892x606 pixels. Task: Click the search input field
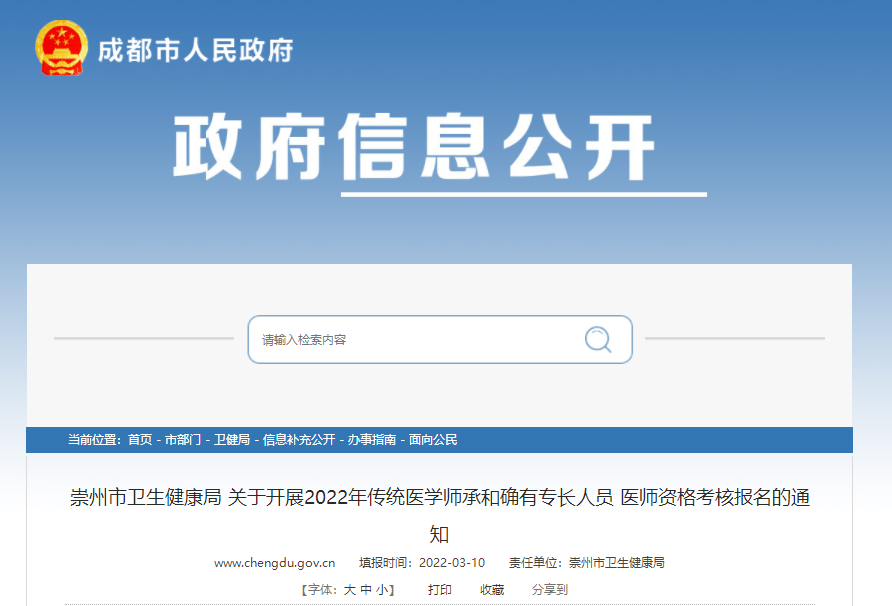click(x=415, y=340)
